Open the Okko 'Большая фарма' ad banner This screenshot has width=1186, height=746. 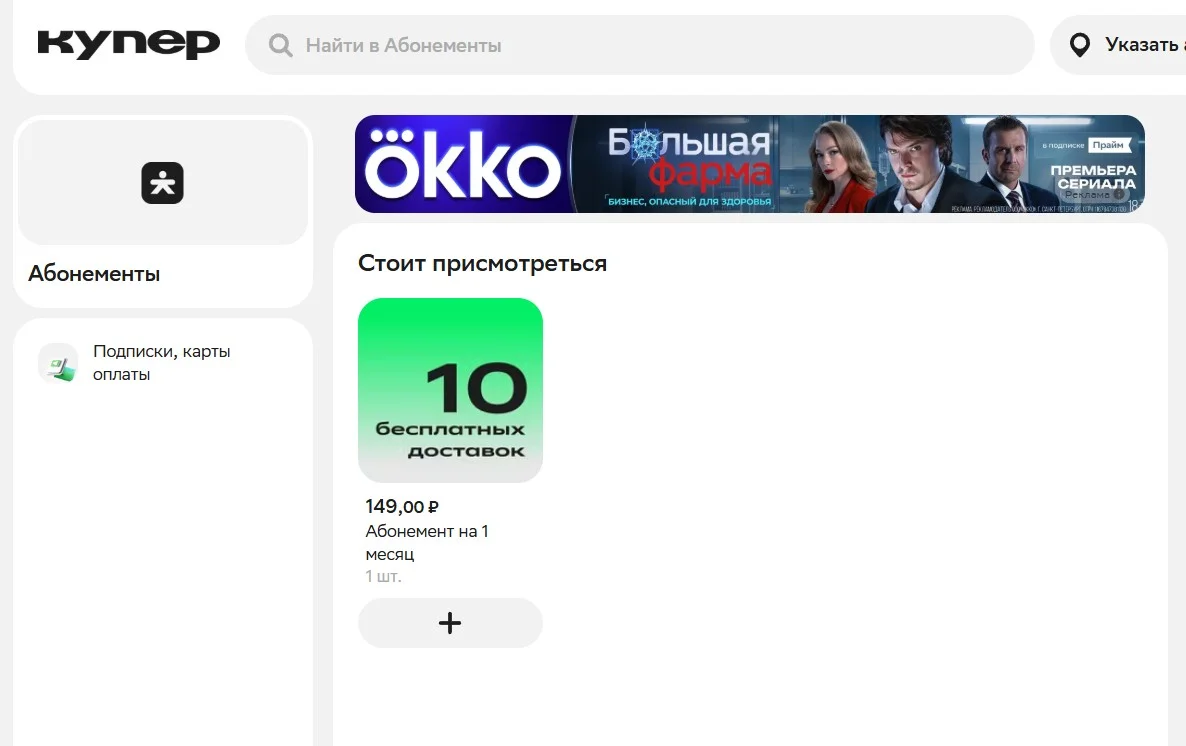point(750,164)
